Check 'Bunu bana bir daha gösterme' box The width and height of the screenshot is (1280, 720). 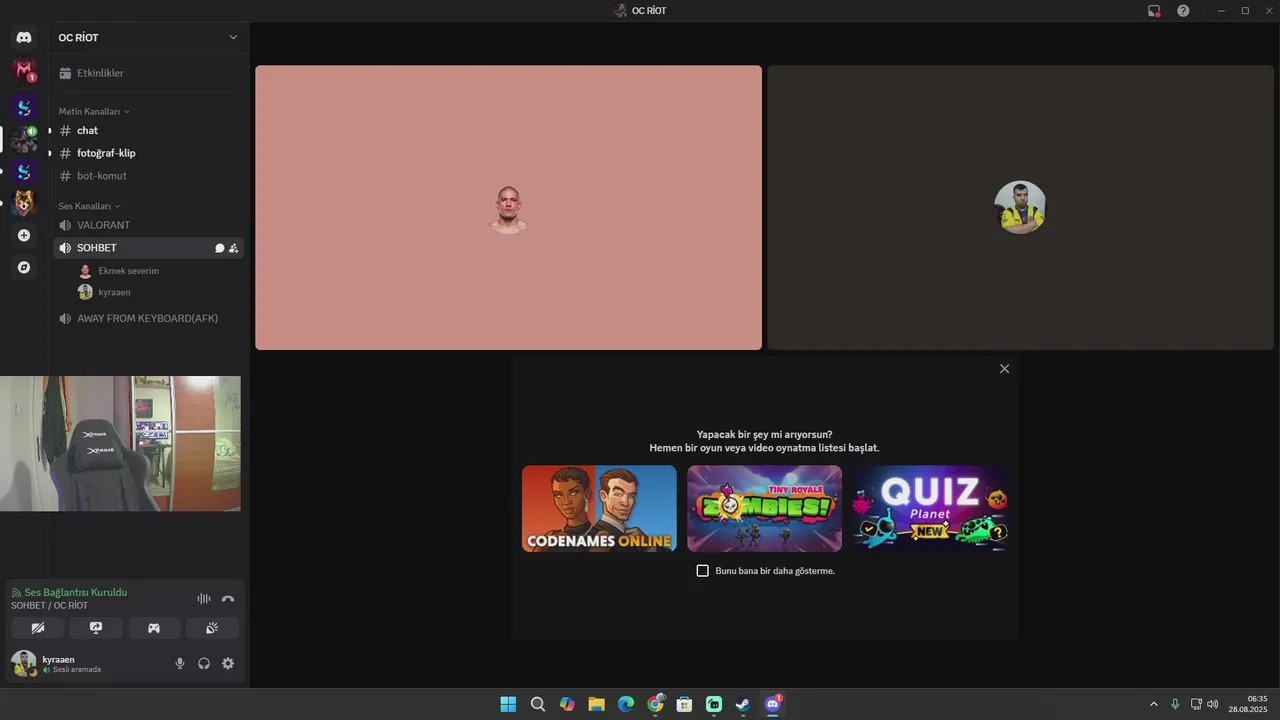click(702, 571)
